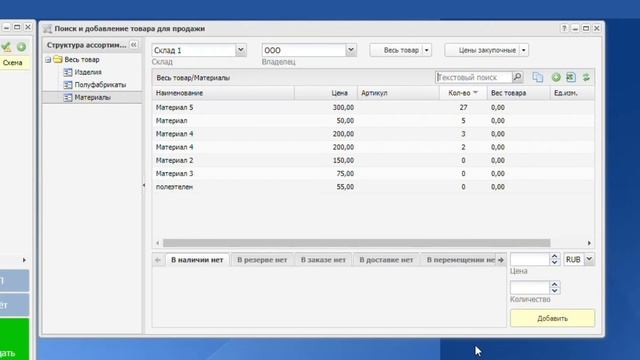Image resolution: width=640 pixels, height=360 pixels.
Task: Click the green add item icon
Action: (556, 77)
